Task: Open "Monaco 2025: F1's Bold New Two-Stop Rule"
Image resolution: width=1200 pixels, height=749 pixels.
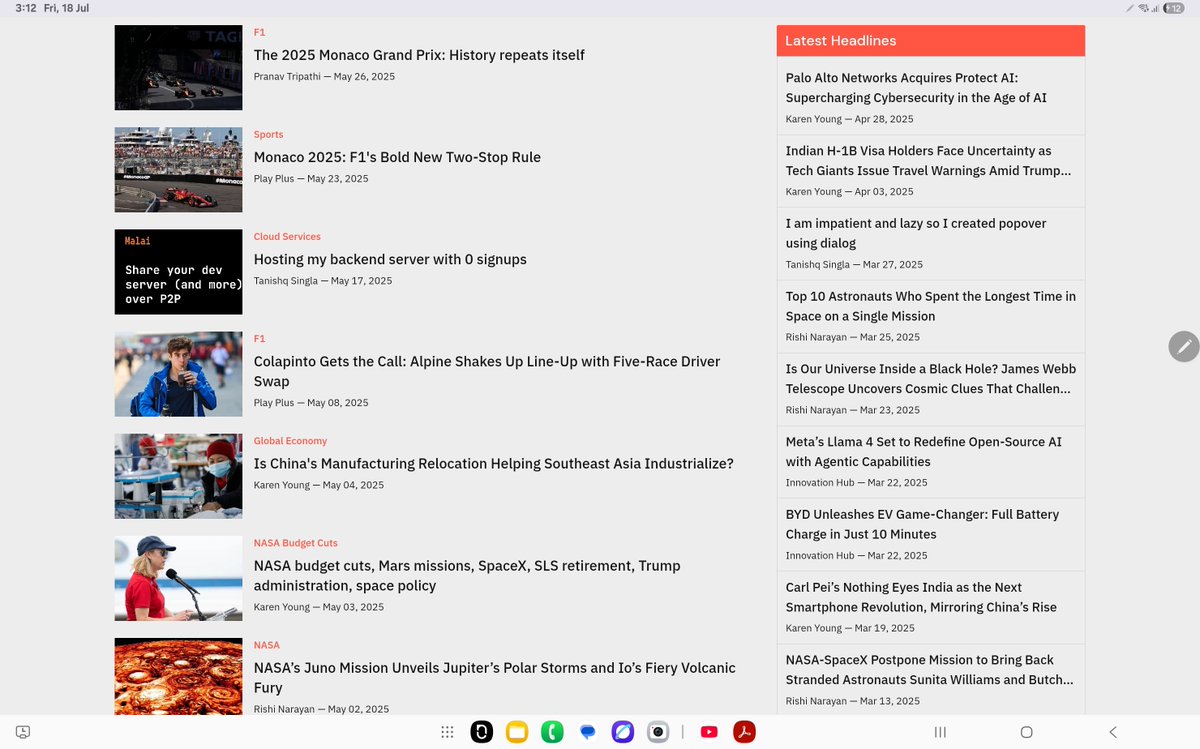Action: (x=397, y=157)
